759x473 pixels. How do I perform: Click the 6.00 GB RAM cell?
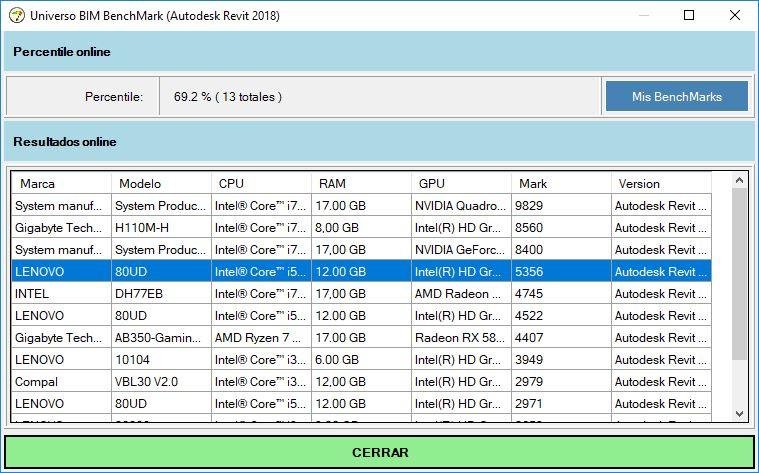click(x=362, y=359)
